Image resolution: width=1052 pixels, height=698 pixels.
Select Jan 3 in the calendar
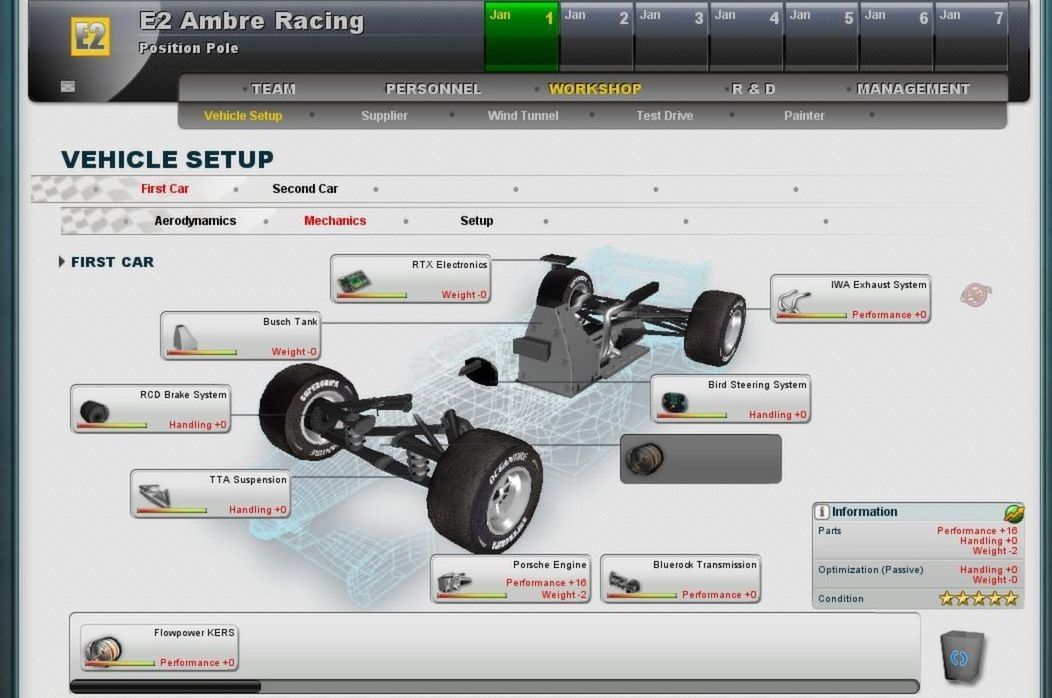pyautogui.click(x=671, y=37)
